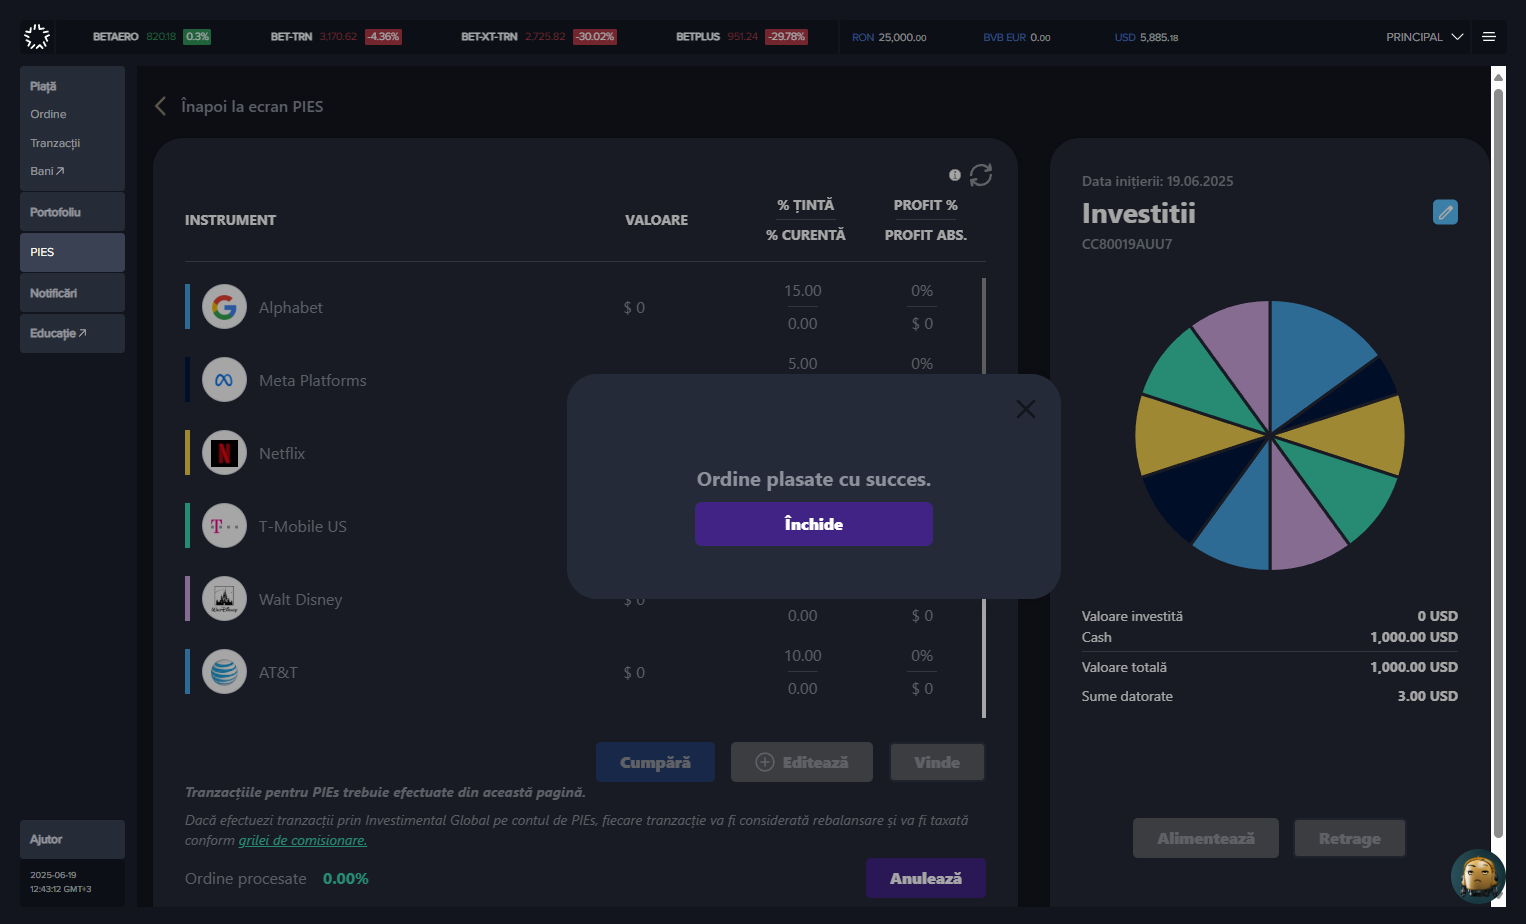
Task: Click the Meta Platforms logo
Action: 224,380
